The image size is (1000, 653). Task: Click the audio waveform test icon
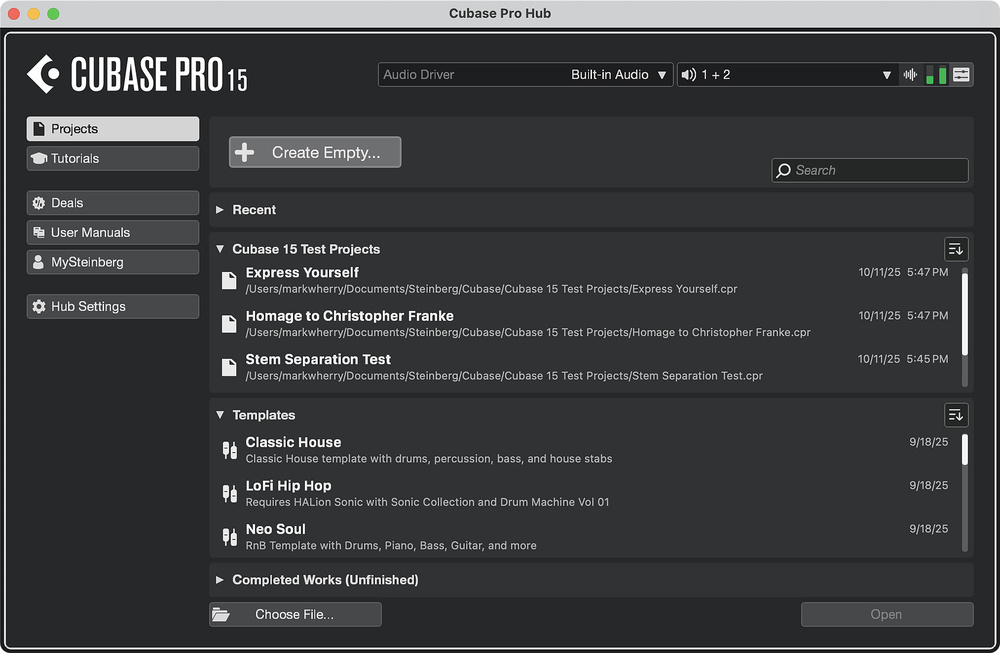[910, 75]
